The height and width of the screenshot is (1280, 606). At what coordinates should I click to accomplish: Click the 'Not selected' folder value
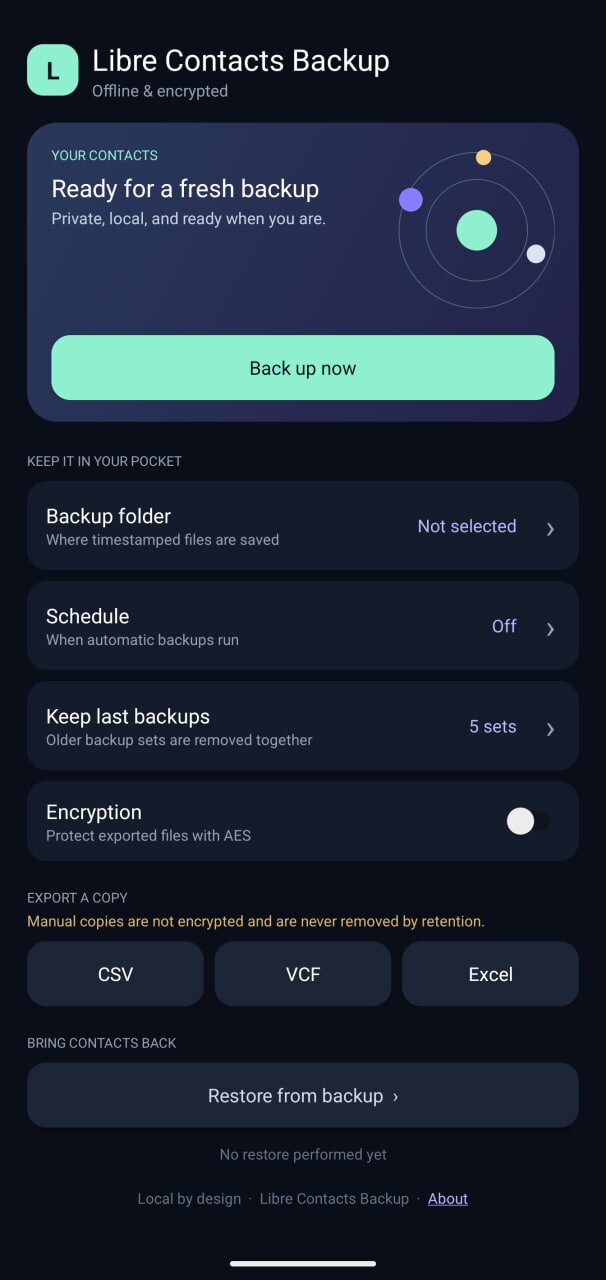click(x=467, y=526)
